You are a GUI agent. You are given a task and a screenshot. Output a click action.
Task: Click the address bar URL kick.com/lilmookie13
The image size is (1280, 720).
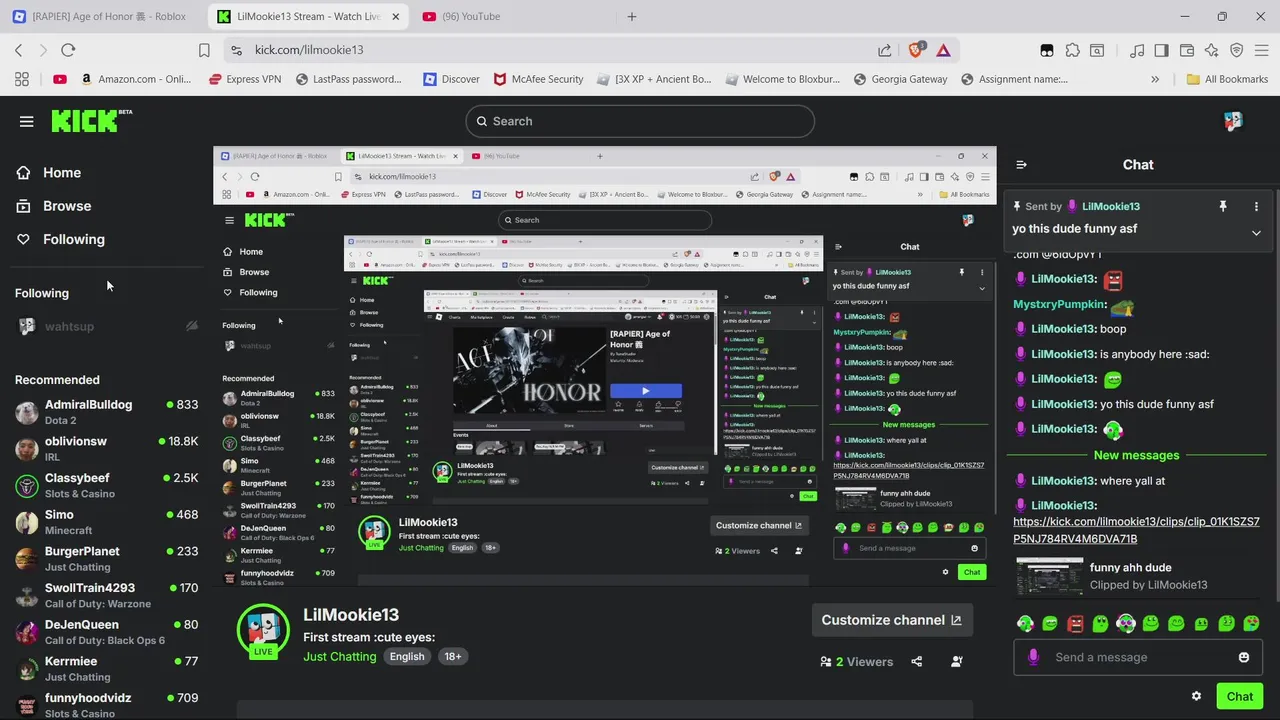[309, 50]
